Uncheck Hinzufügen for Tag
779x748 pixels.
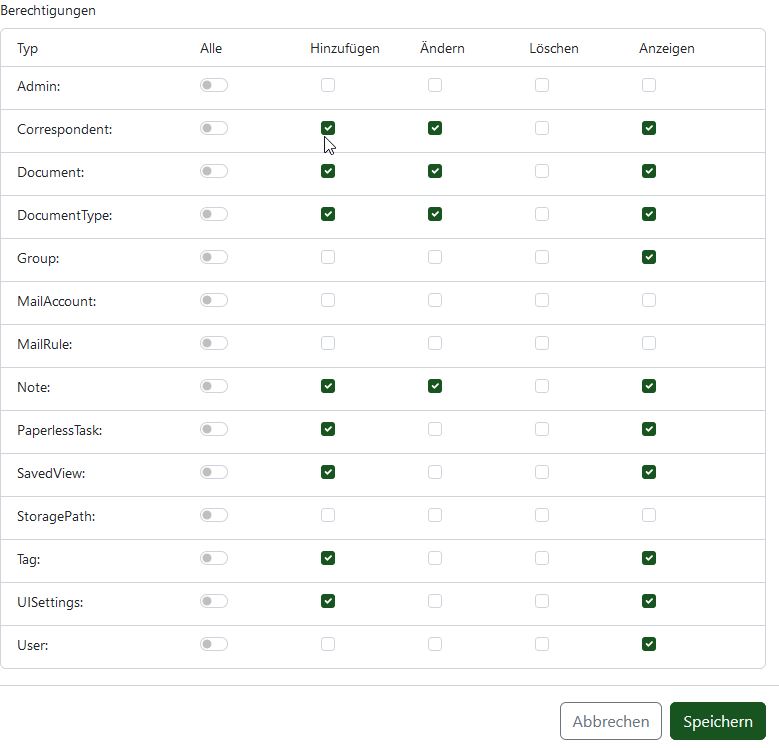[x=328, y=558]
